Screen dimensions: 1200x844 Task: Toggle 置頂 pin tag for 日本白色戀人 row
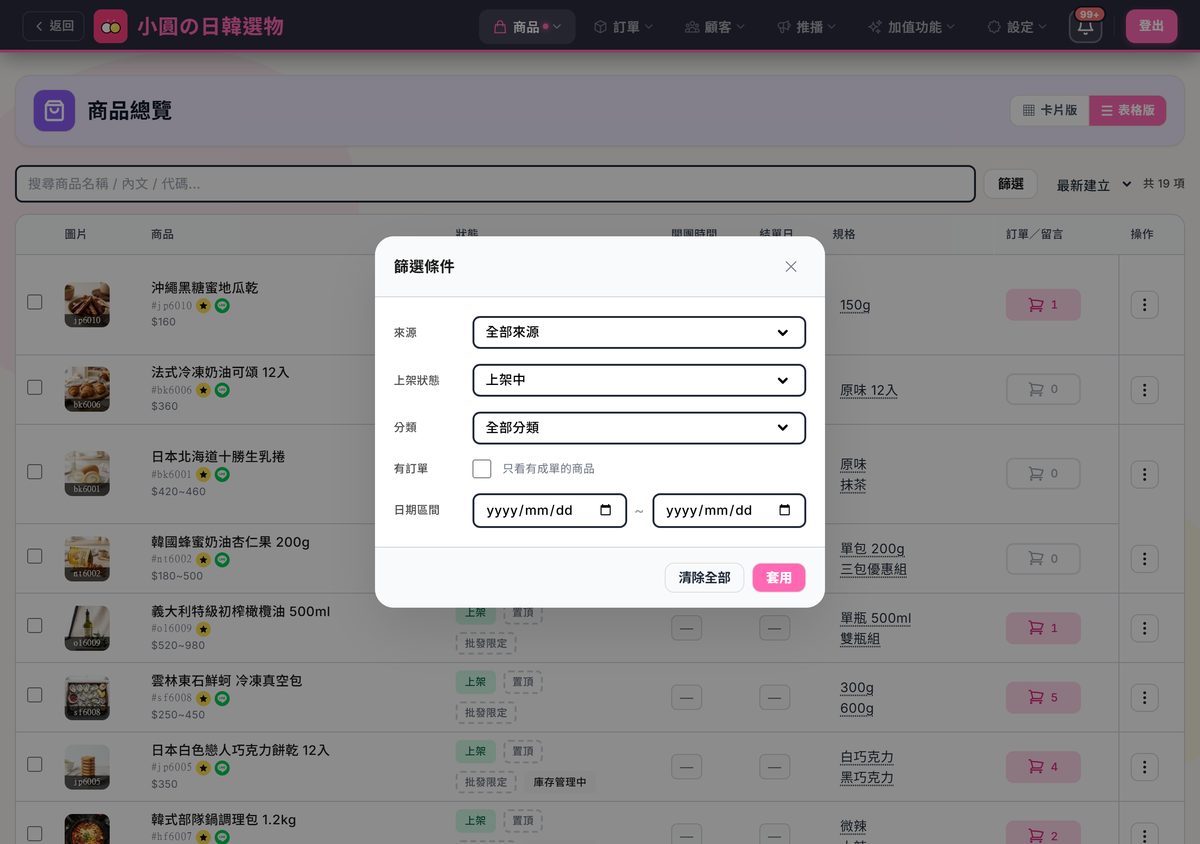pyautogui.click(x=522, y=751)
